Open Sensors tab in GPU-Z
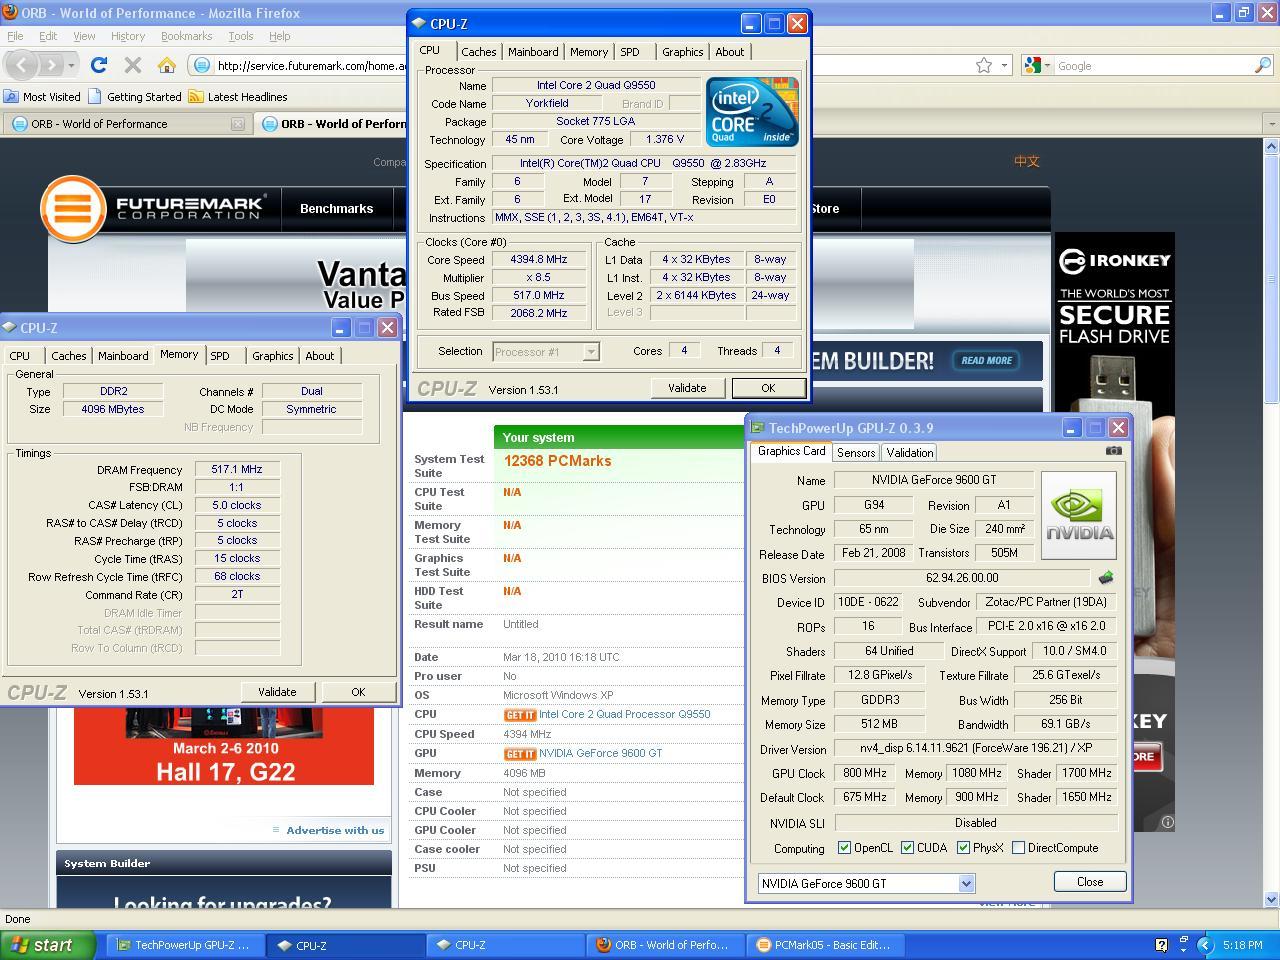 tap(856, 452)
